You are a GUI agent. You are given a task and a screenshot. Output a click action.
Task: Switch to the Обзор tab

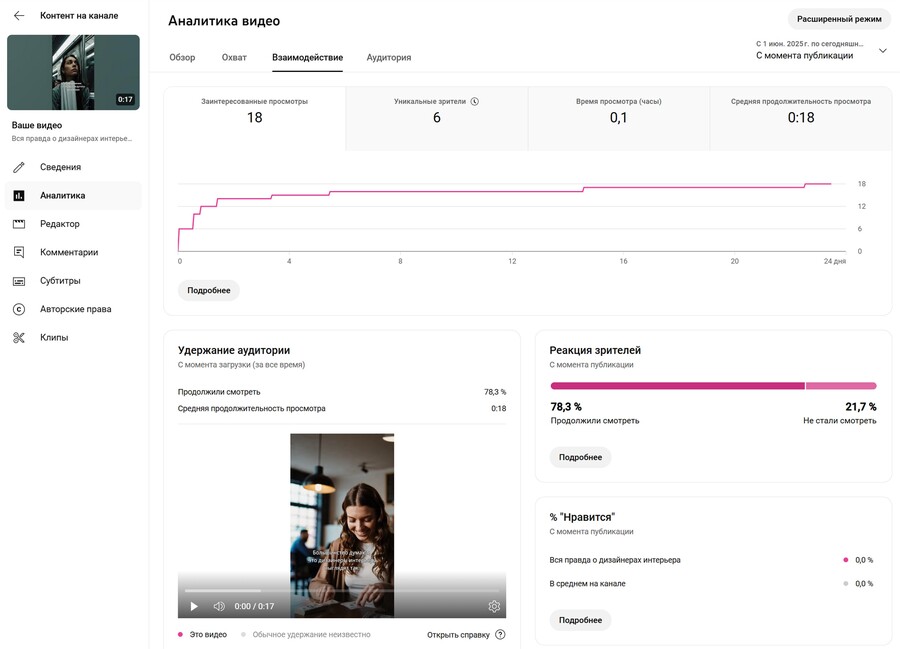pos(182,57)
